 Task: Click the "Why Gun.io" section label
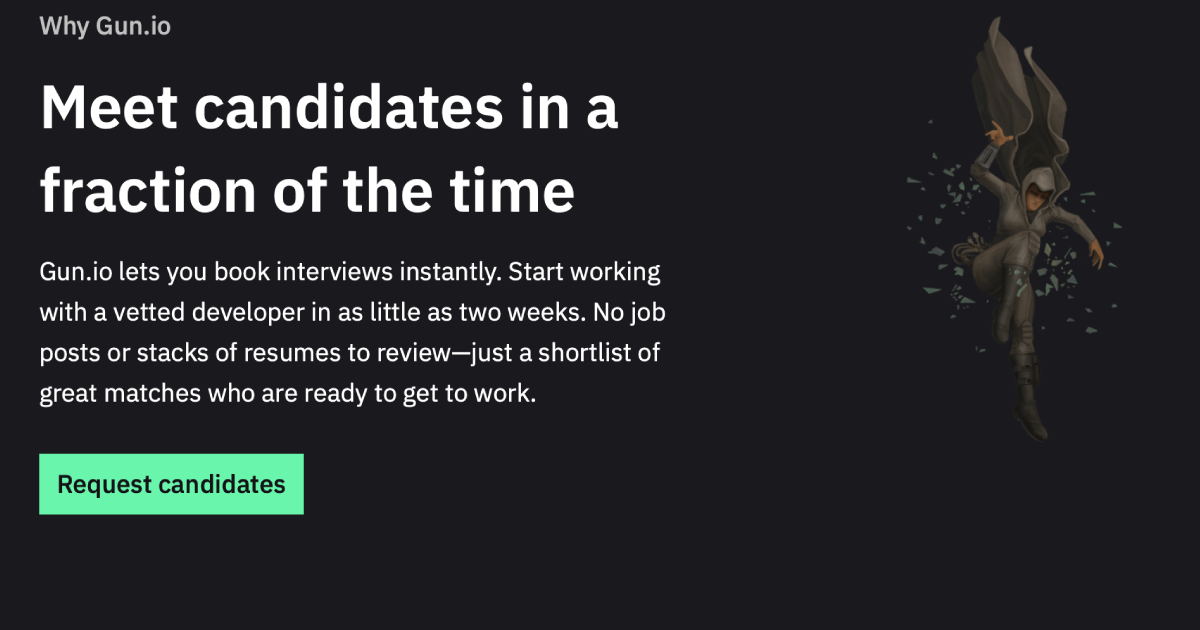105,26
